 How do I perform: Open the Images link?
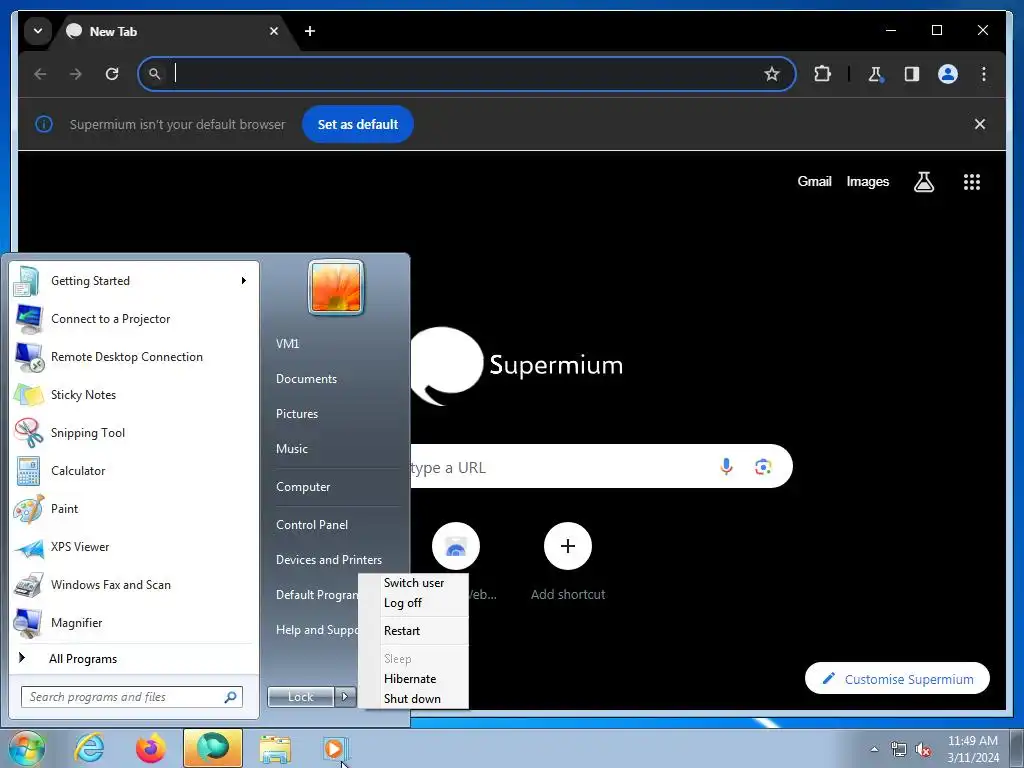(867, 182)
